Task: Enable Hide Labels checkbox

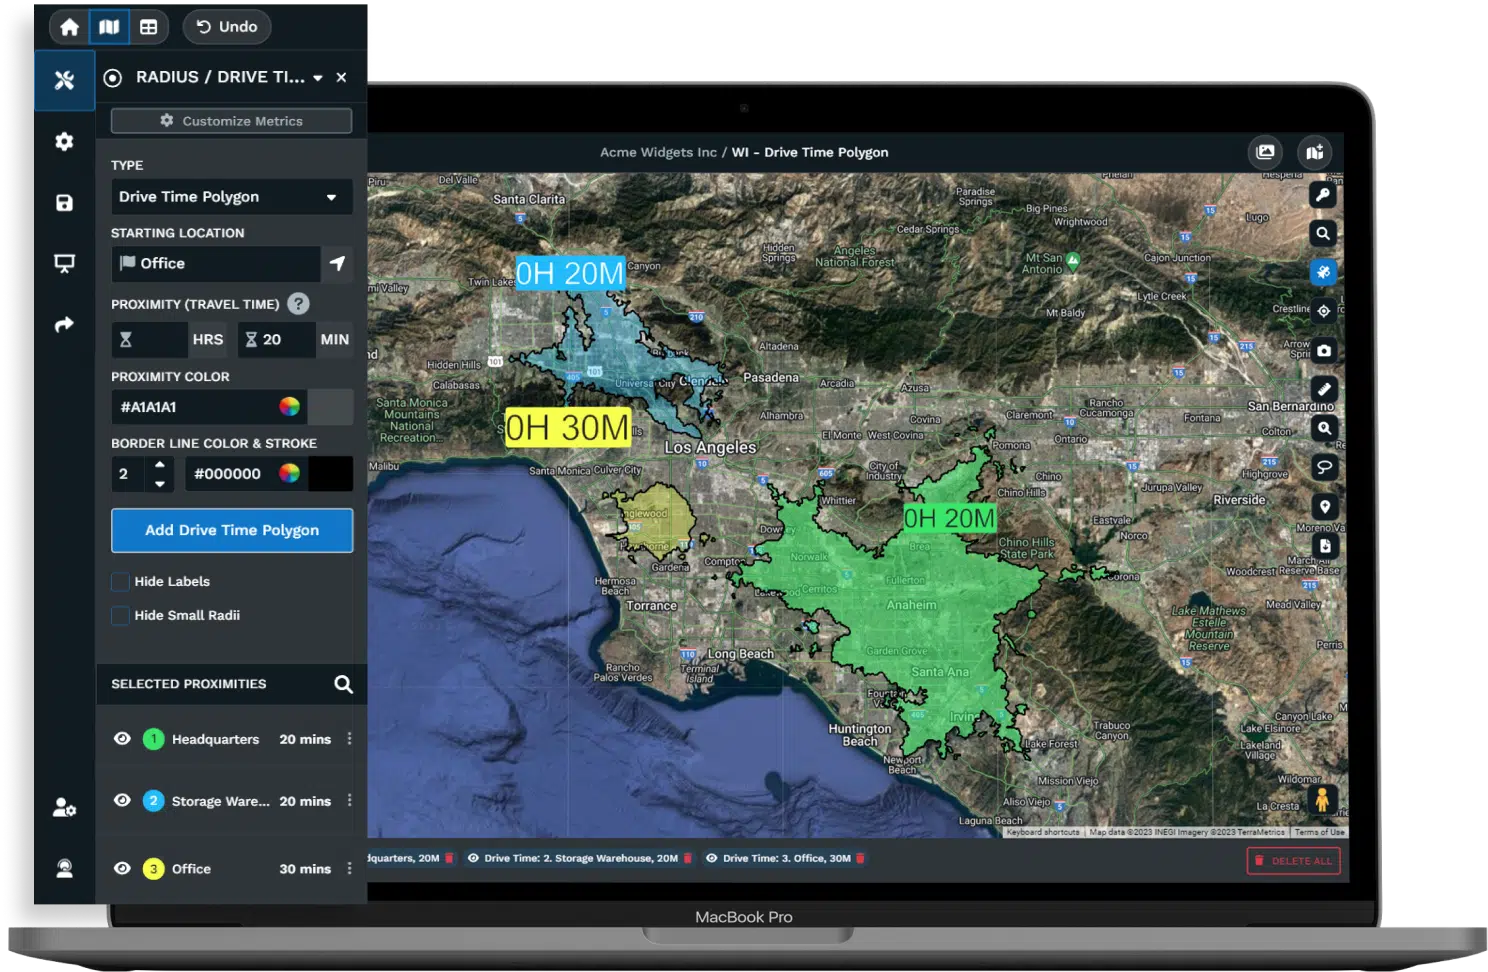Action: coord(120,581)
